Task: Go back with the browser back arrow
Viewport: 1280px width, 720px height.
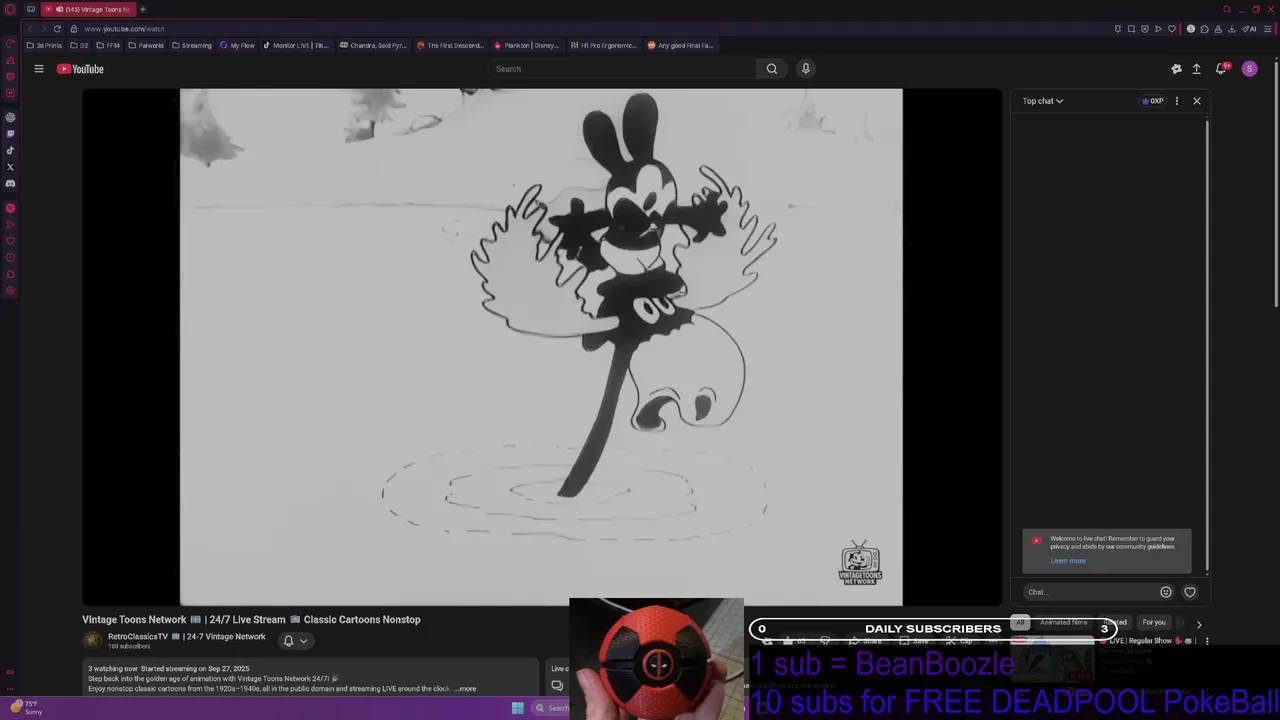Action: pyautogui.click(x=30, y=29)
